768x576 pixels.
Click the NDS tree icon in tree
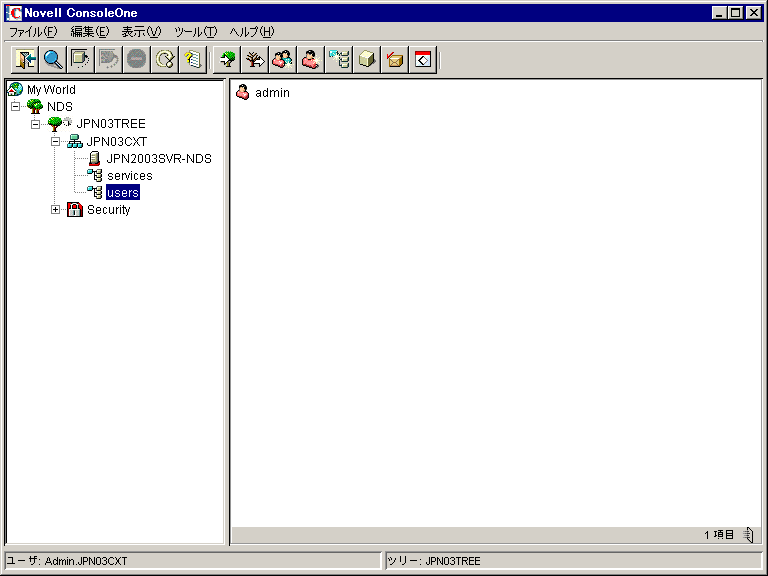(35, 106)
